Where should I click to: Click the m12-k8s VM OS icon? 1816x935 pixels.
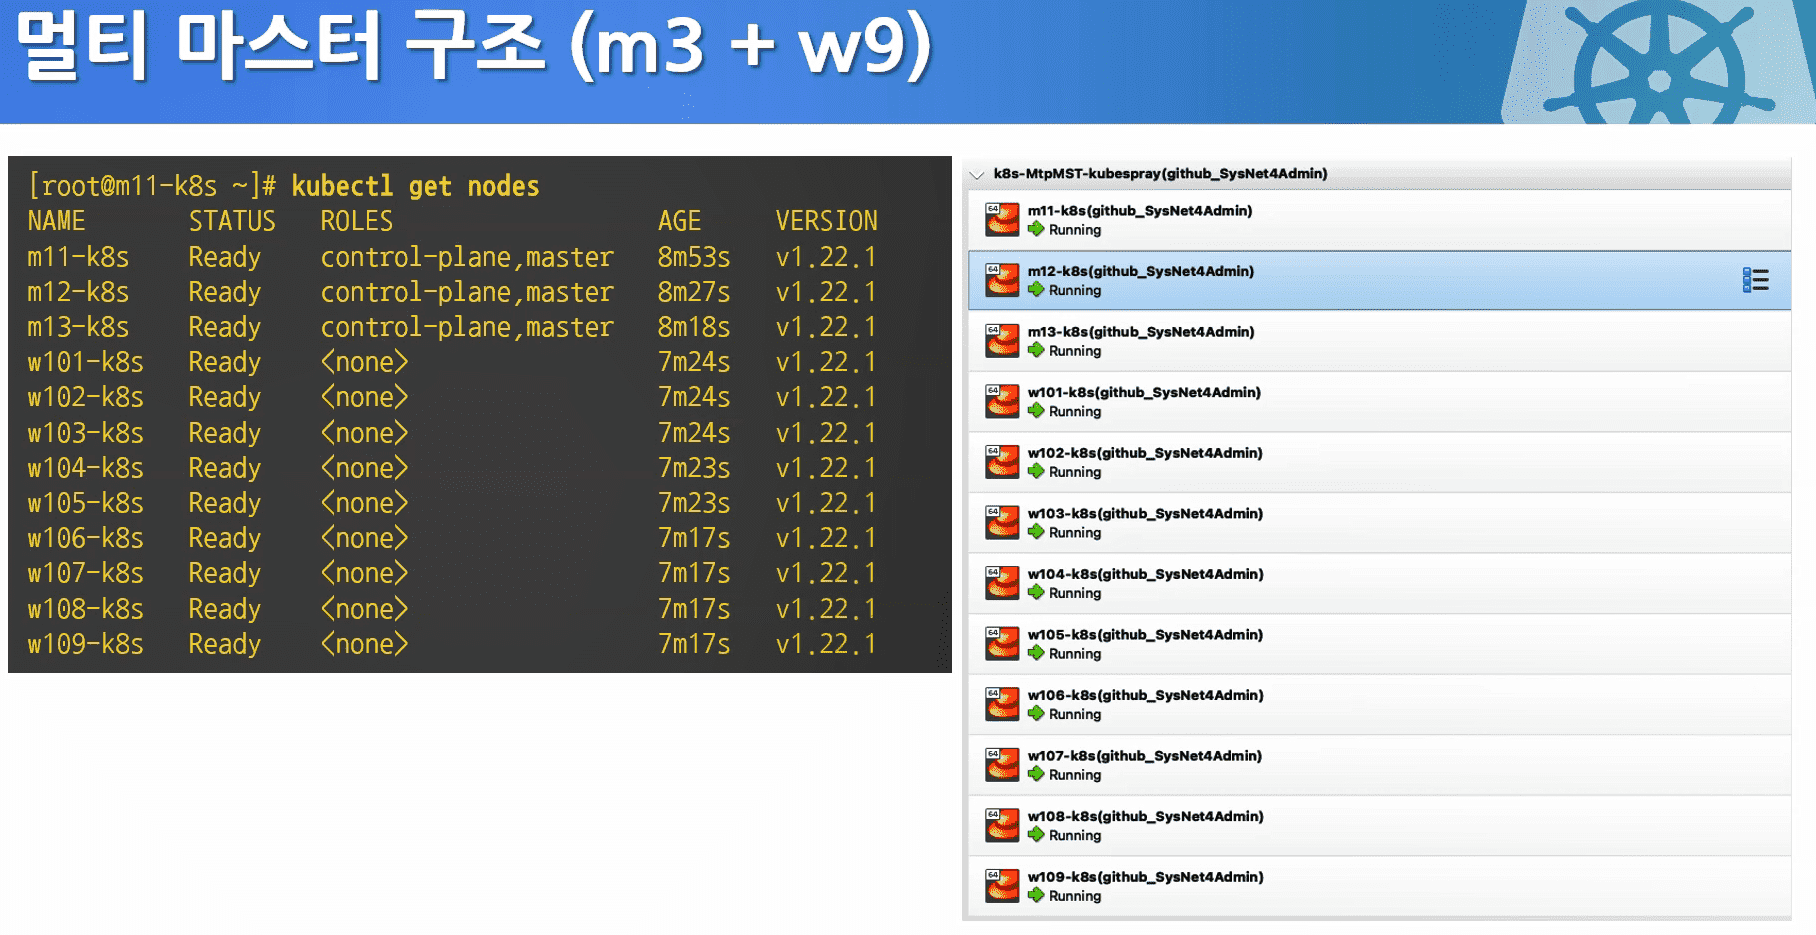[1002, 280]
